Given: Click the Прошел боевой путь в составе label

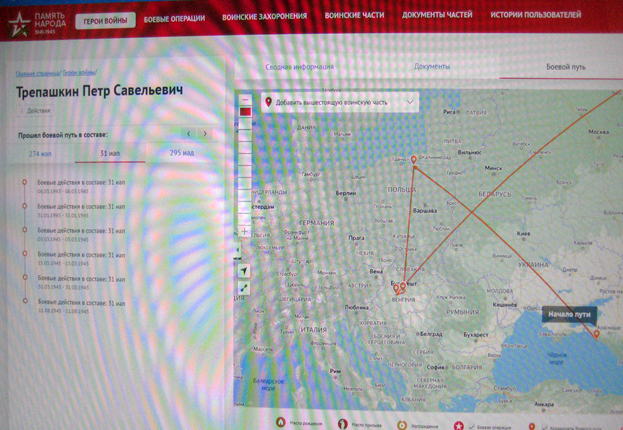Looking at the screenshot, I should click(x=63, y=135).
